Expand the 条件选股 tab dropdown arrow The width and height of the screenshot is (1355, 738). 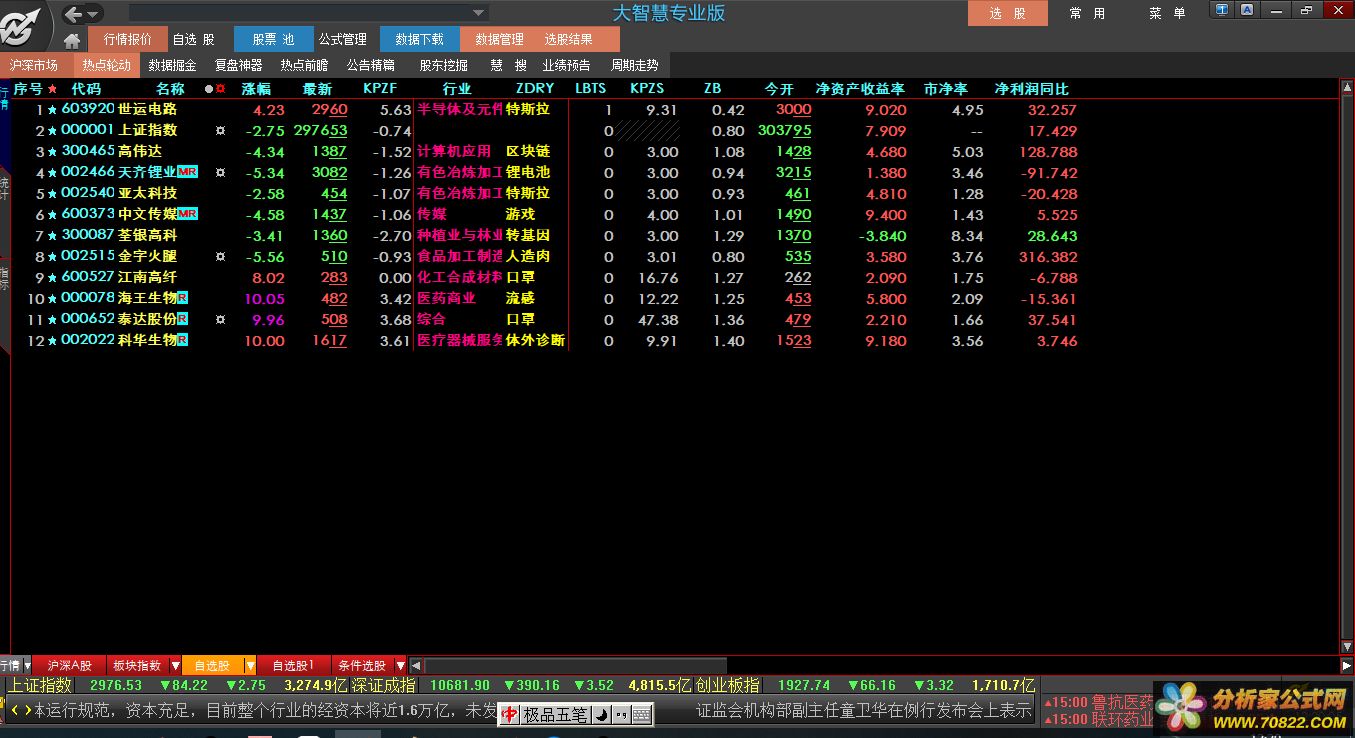[x=400, y=666]
